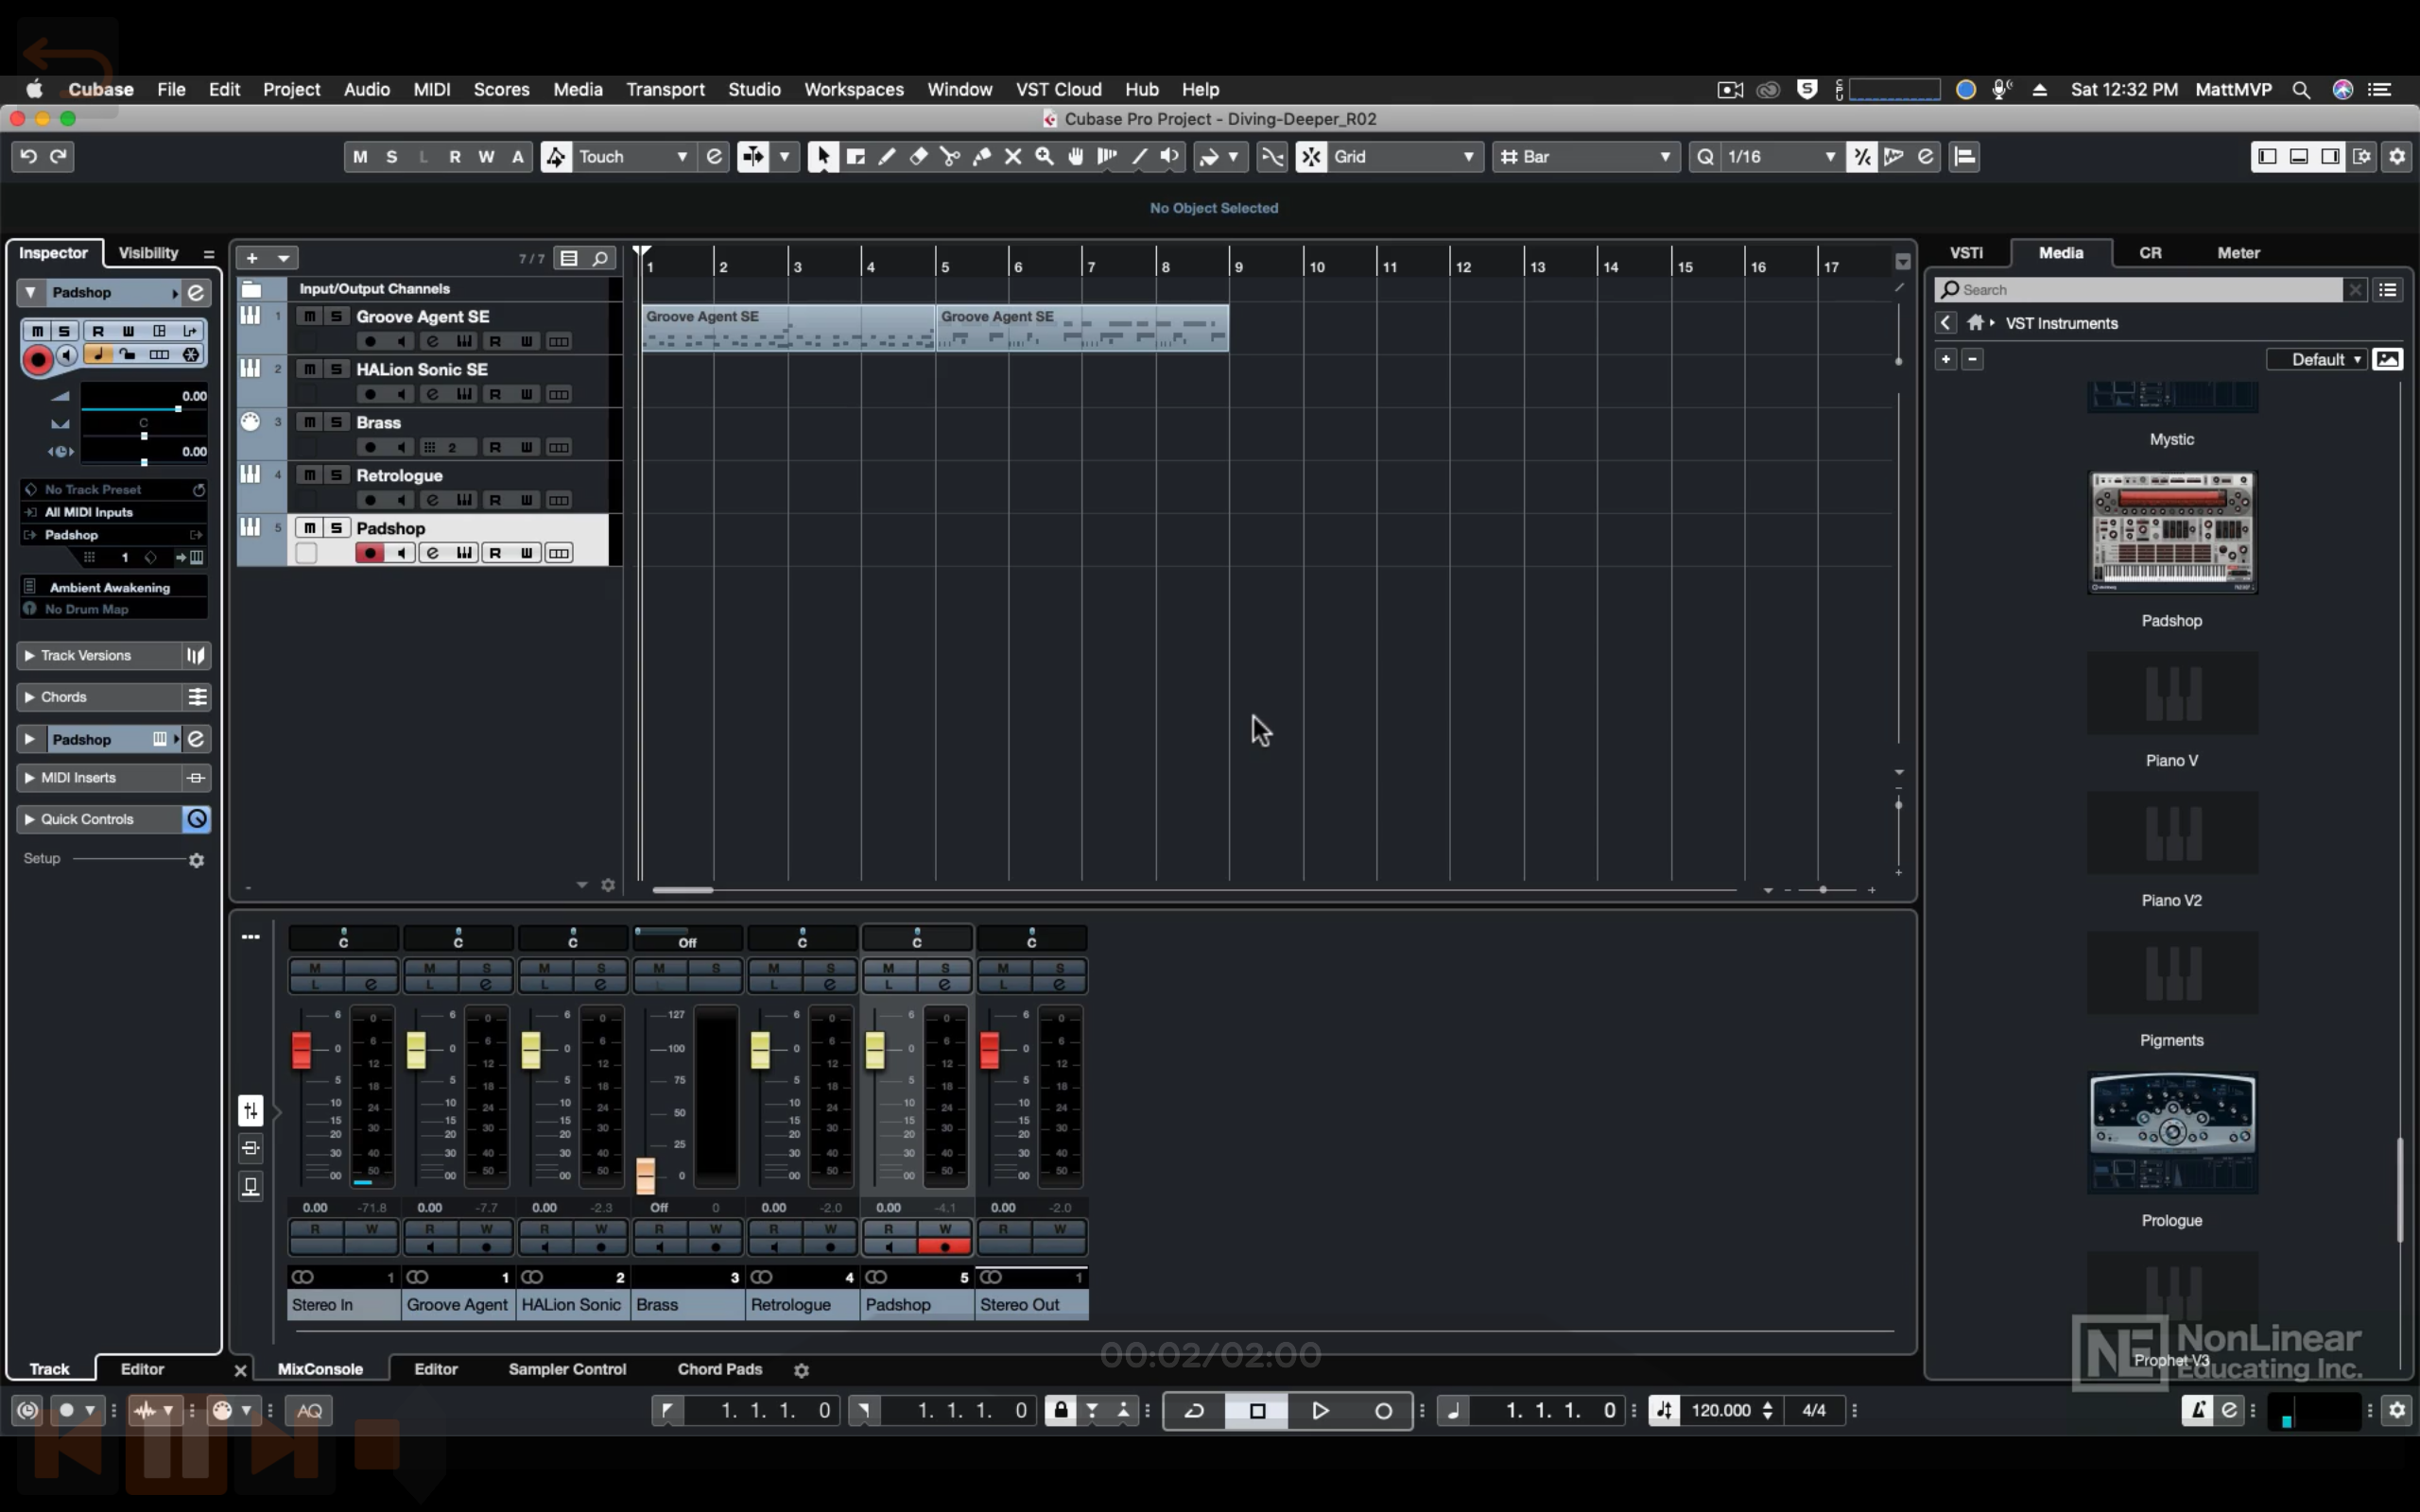Select the Brass track in track list
2420x1512 pixels.
click(x=378, y=423)
